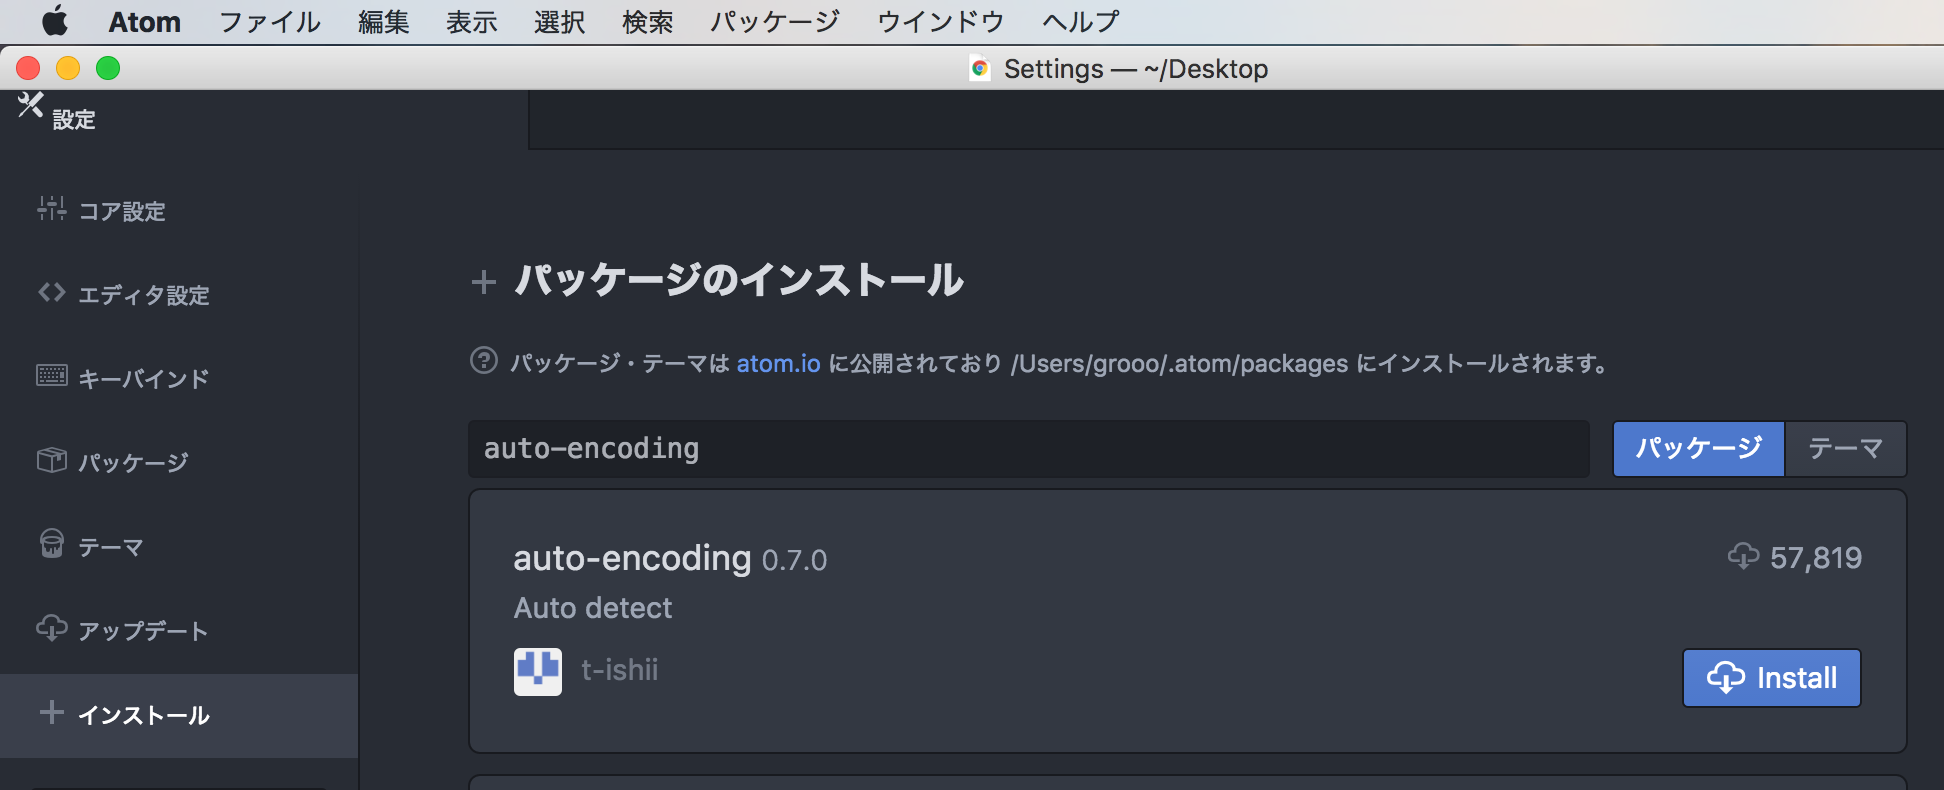This screenshot has height=790, width=1944.
Task: Open the ヘルプ menu
Action: click(x=1081, y=22)
